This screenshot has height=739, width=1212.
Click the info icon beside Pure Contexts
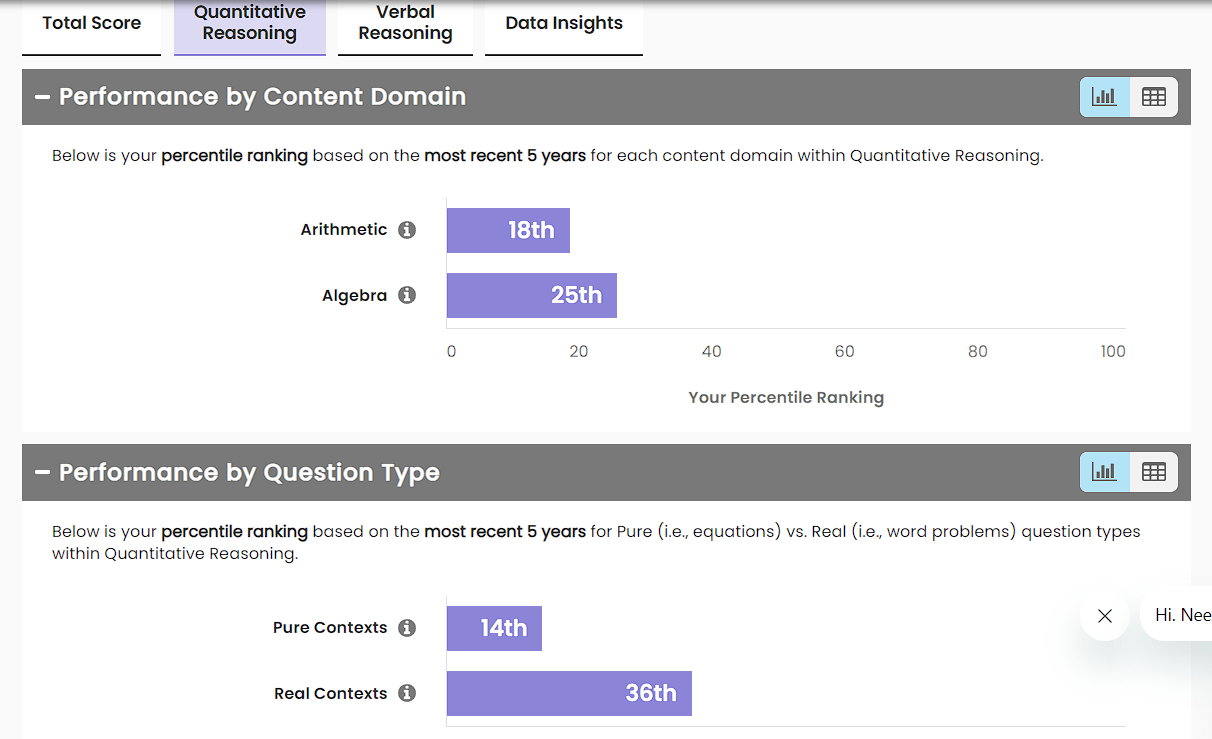407,628
